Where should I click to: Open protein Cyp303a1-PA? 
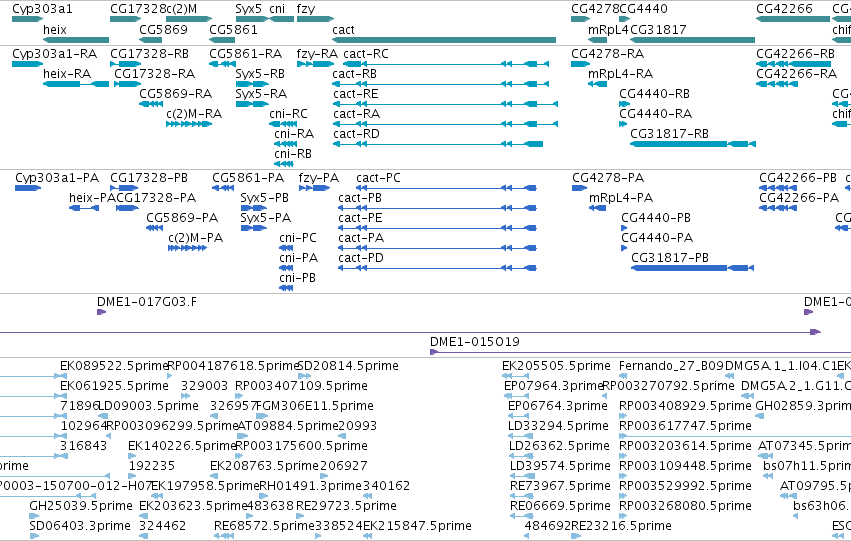coord(57,178)
